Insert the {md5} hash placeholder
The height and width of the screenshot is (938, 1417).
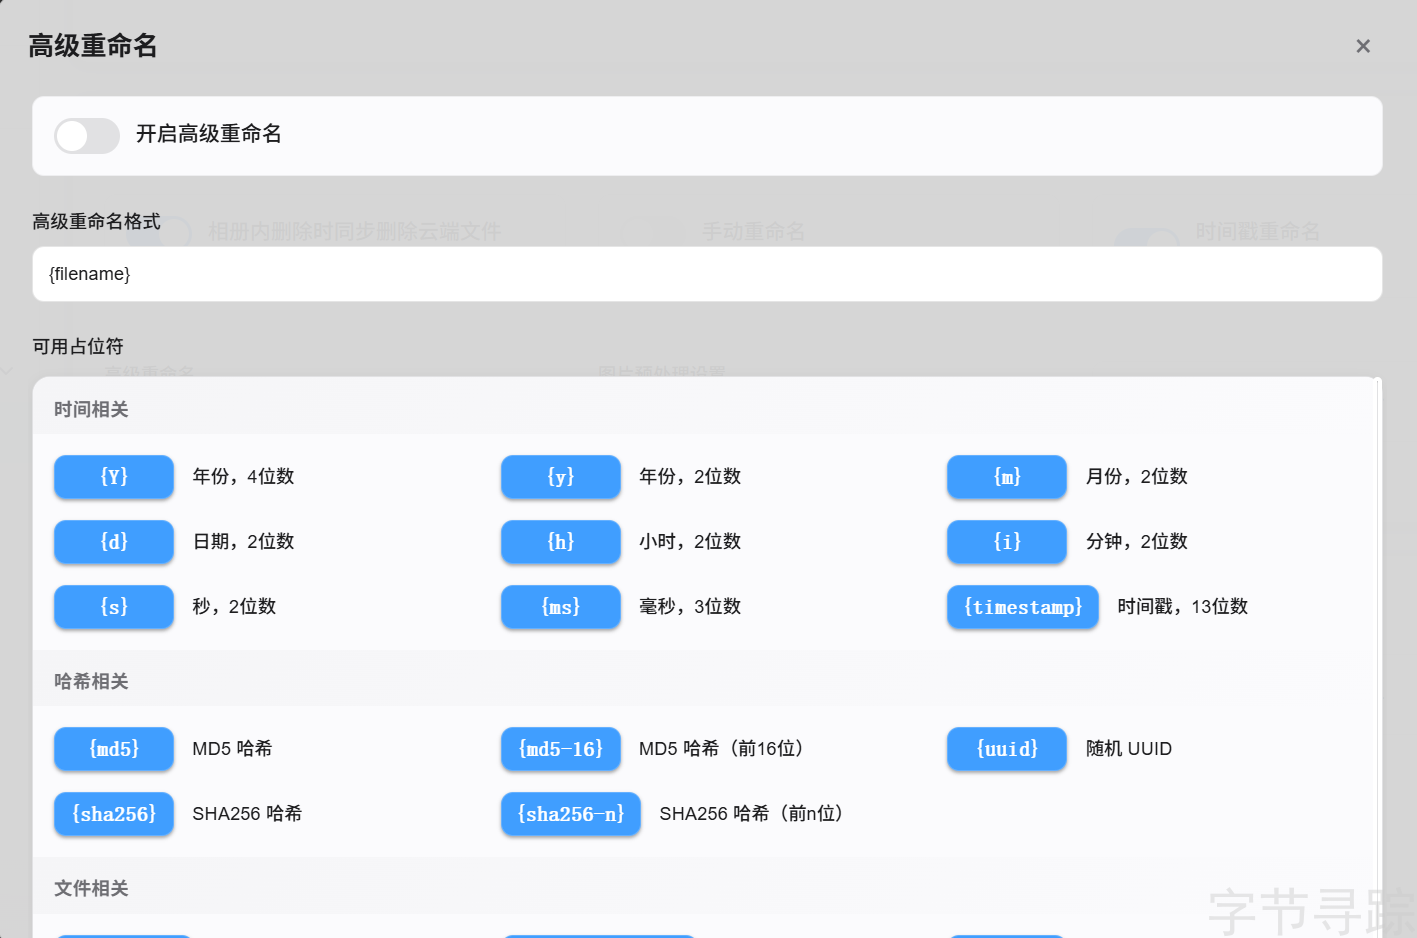[x=114, y=749]
